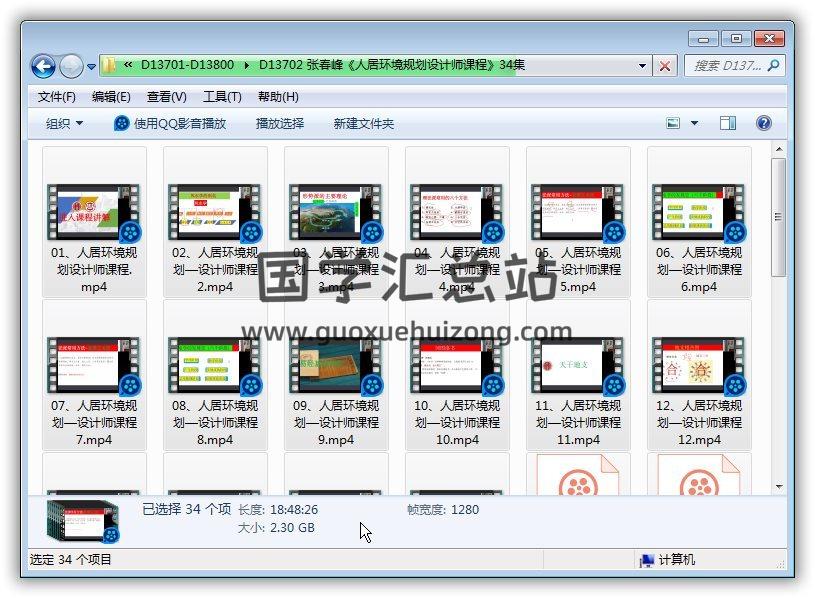Click the 播放选择 toolbar button
815x598 pixels.
click(x=279, y=123)
